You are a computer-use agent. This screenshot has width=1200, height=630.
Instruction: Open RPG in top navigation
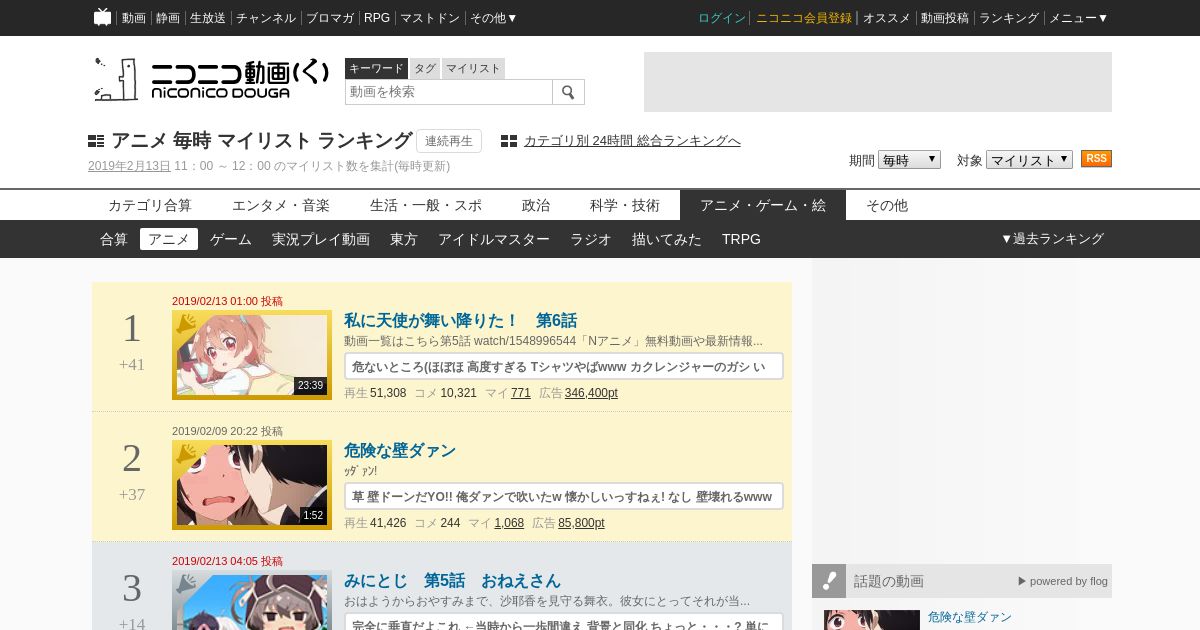pyautogui.click(x=377, y=18)
